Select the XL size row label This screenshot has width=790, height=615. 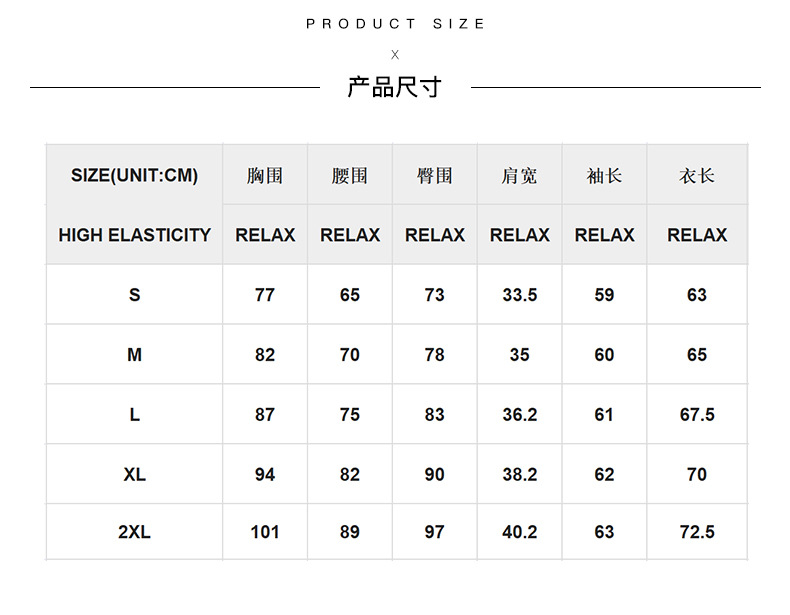click(135, 474)
